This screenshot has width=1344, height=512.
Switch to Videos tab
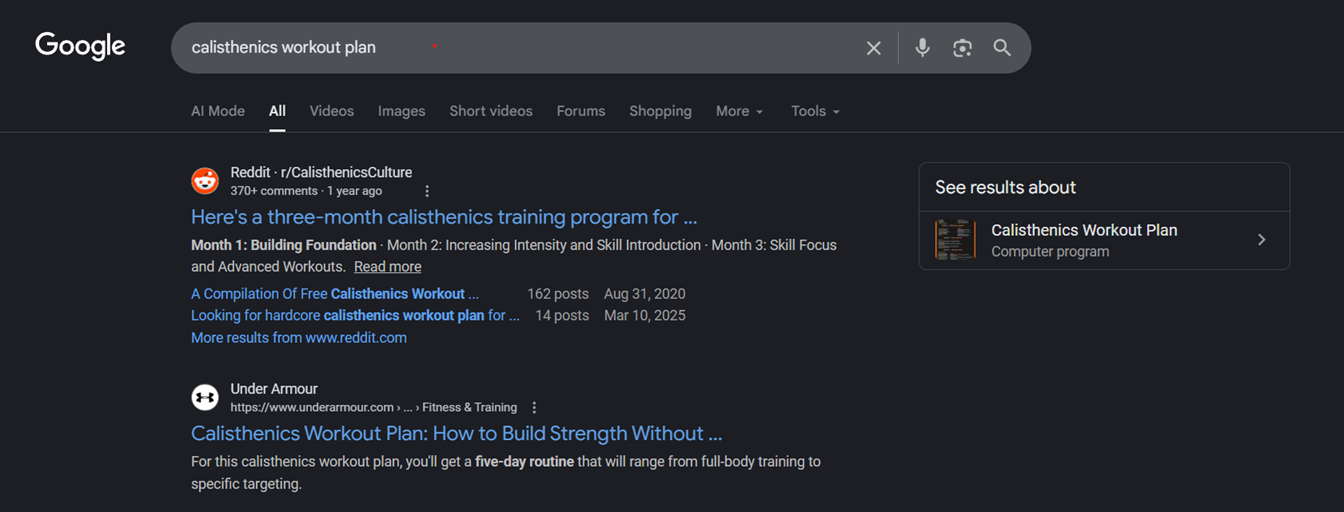click(x=332, y=111)
